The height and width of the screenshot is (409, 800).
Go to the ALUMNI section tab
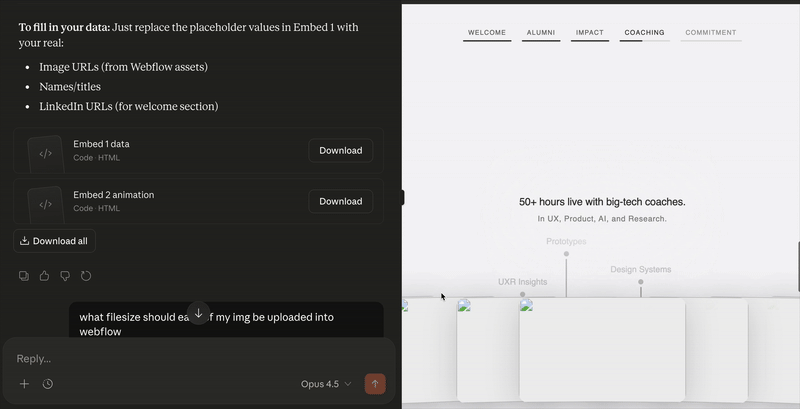pos(541,33)
